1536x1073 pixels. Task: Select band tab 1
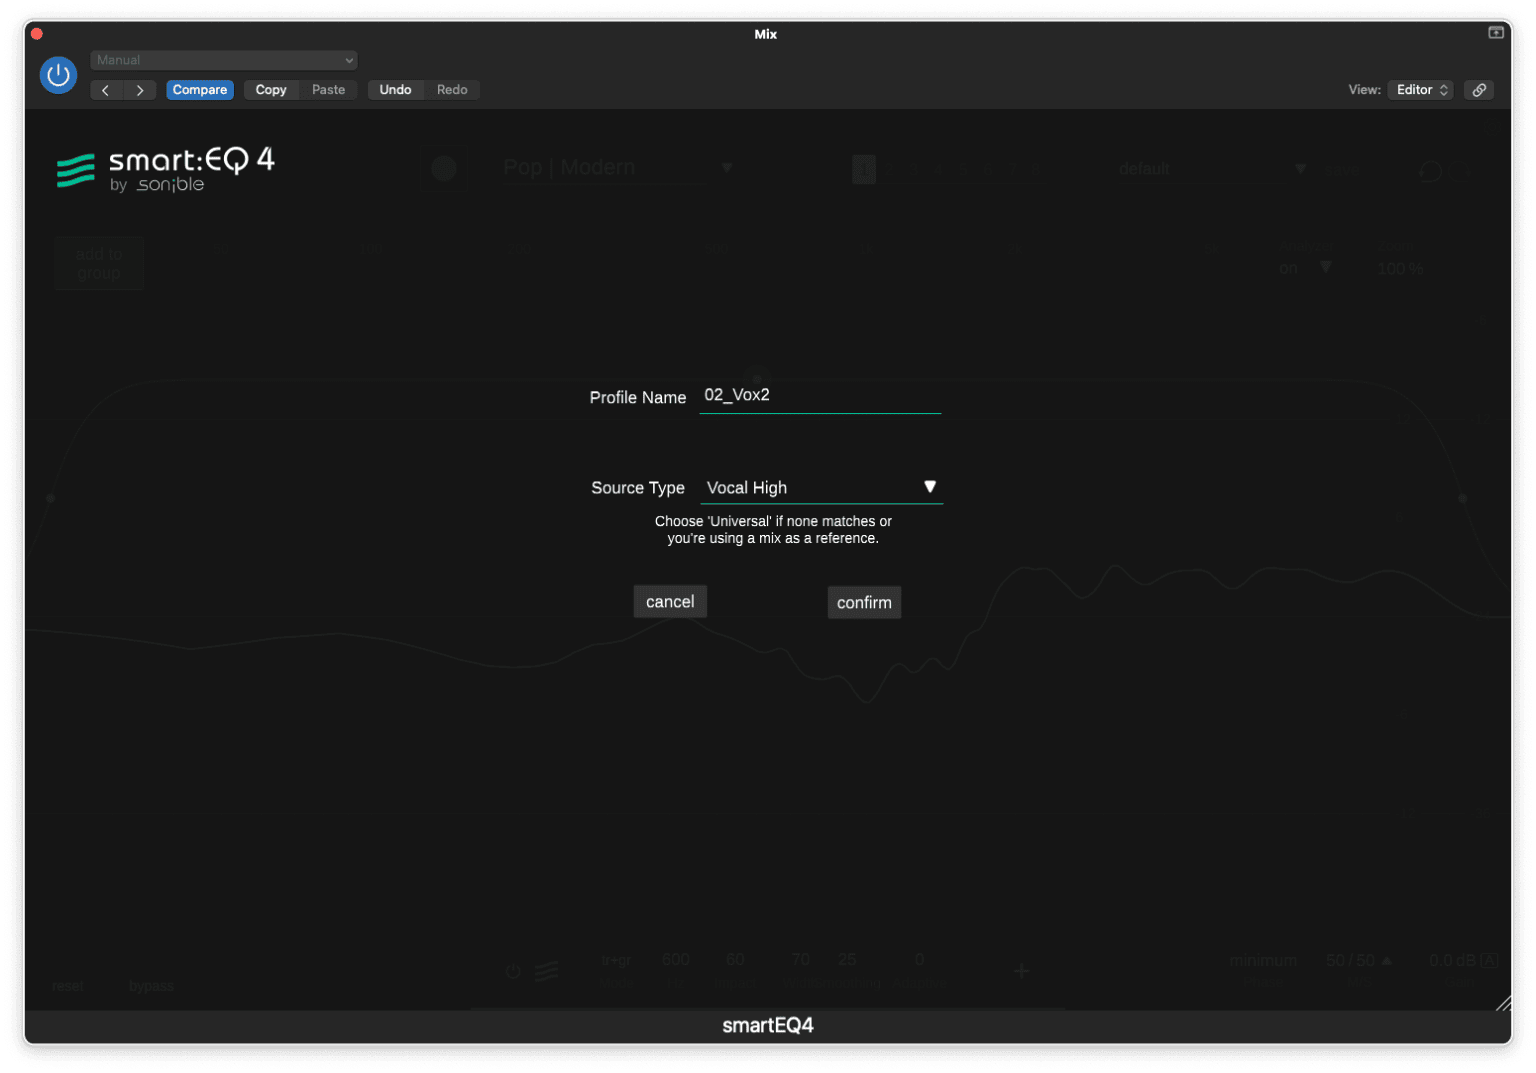coord(863,169)
